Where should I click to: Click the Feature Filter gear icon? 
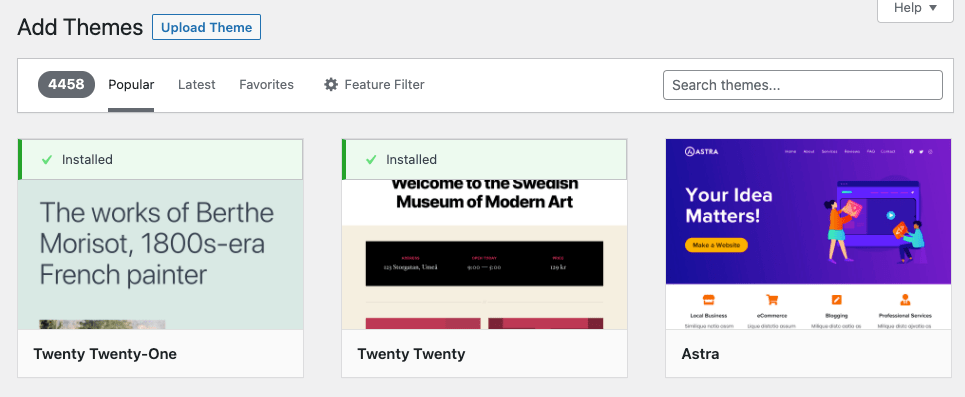point(331,85)
